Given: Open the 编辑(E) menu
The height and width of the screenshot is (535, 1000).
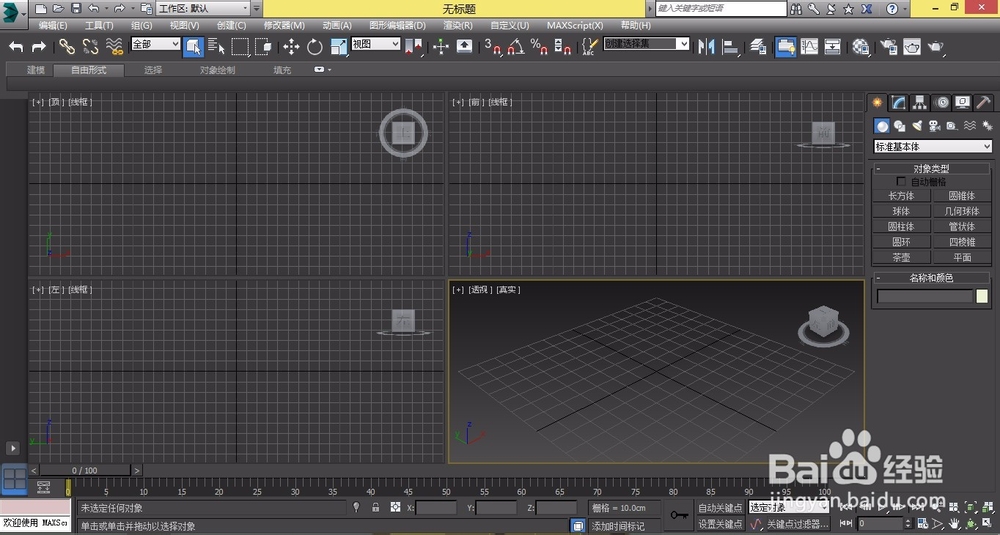Looking at the screenshot, I should tap(53, 26).
